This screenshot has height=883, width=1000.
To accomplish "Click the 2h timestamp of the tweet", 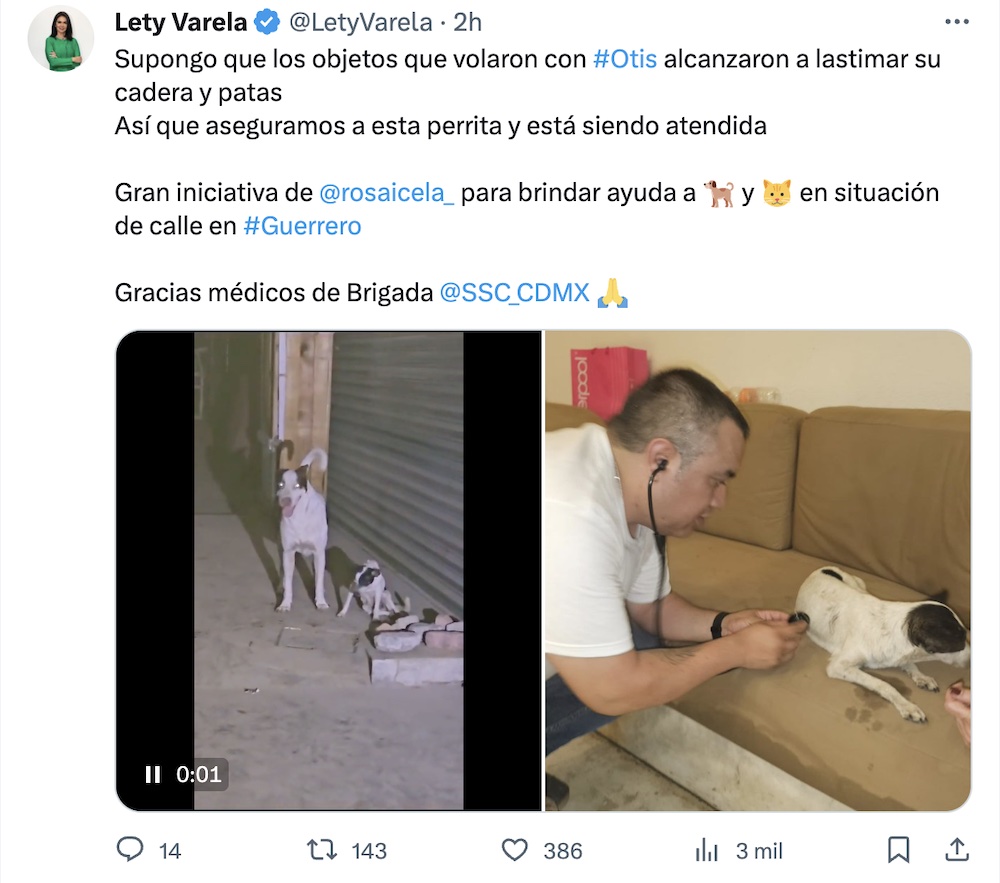I will point(467,22).
